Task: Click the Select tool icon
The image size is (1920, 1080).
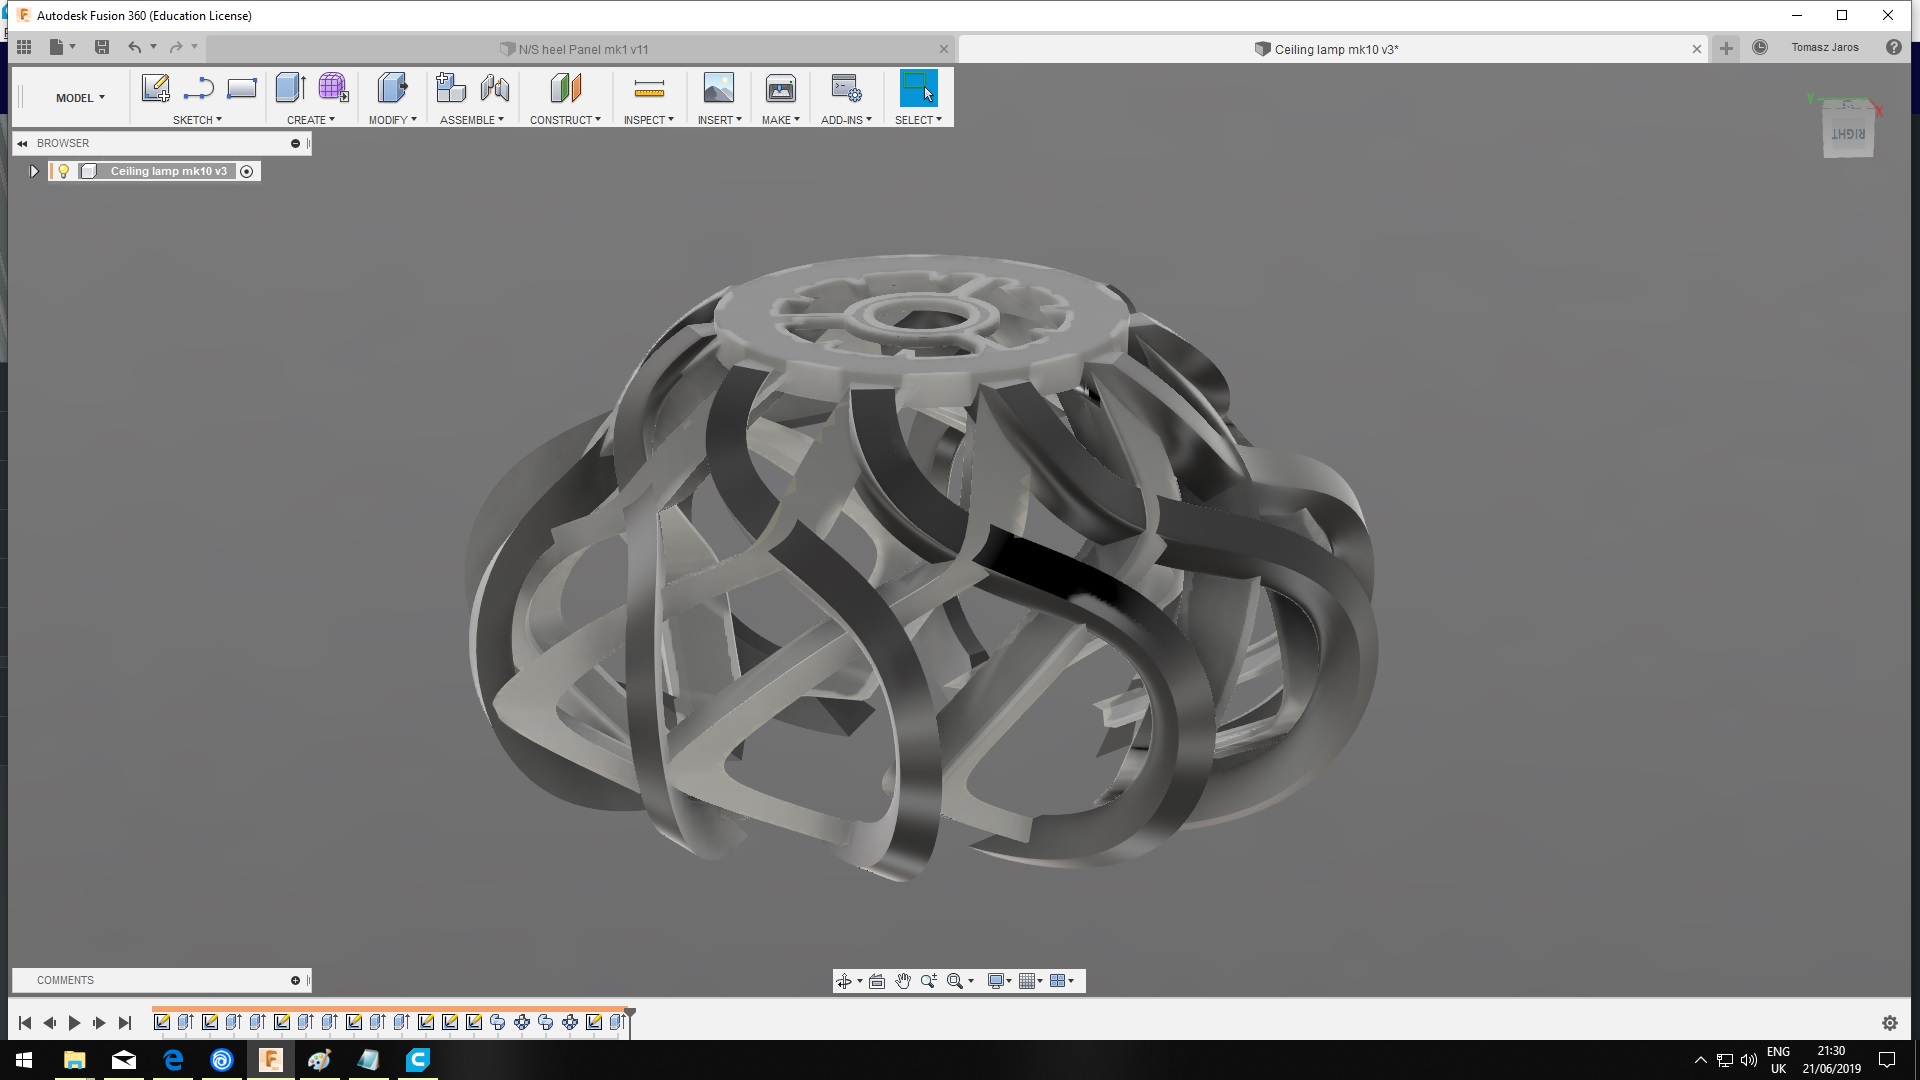Action: point(918,88)
